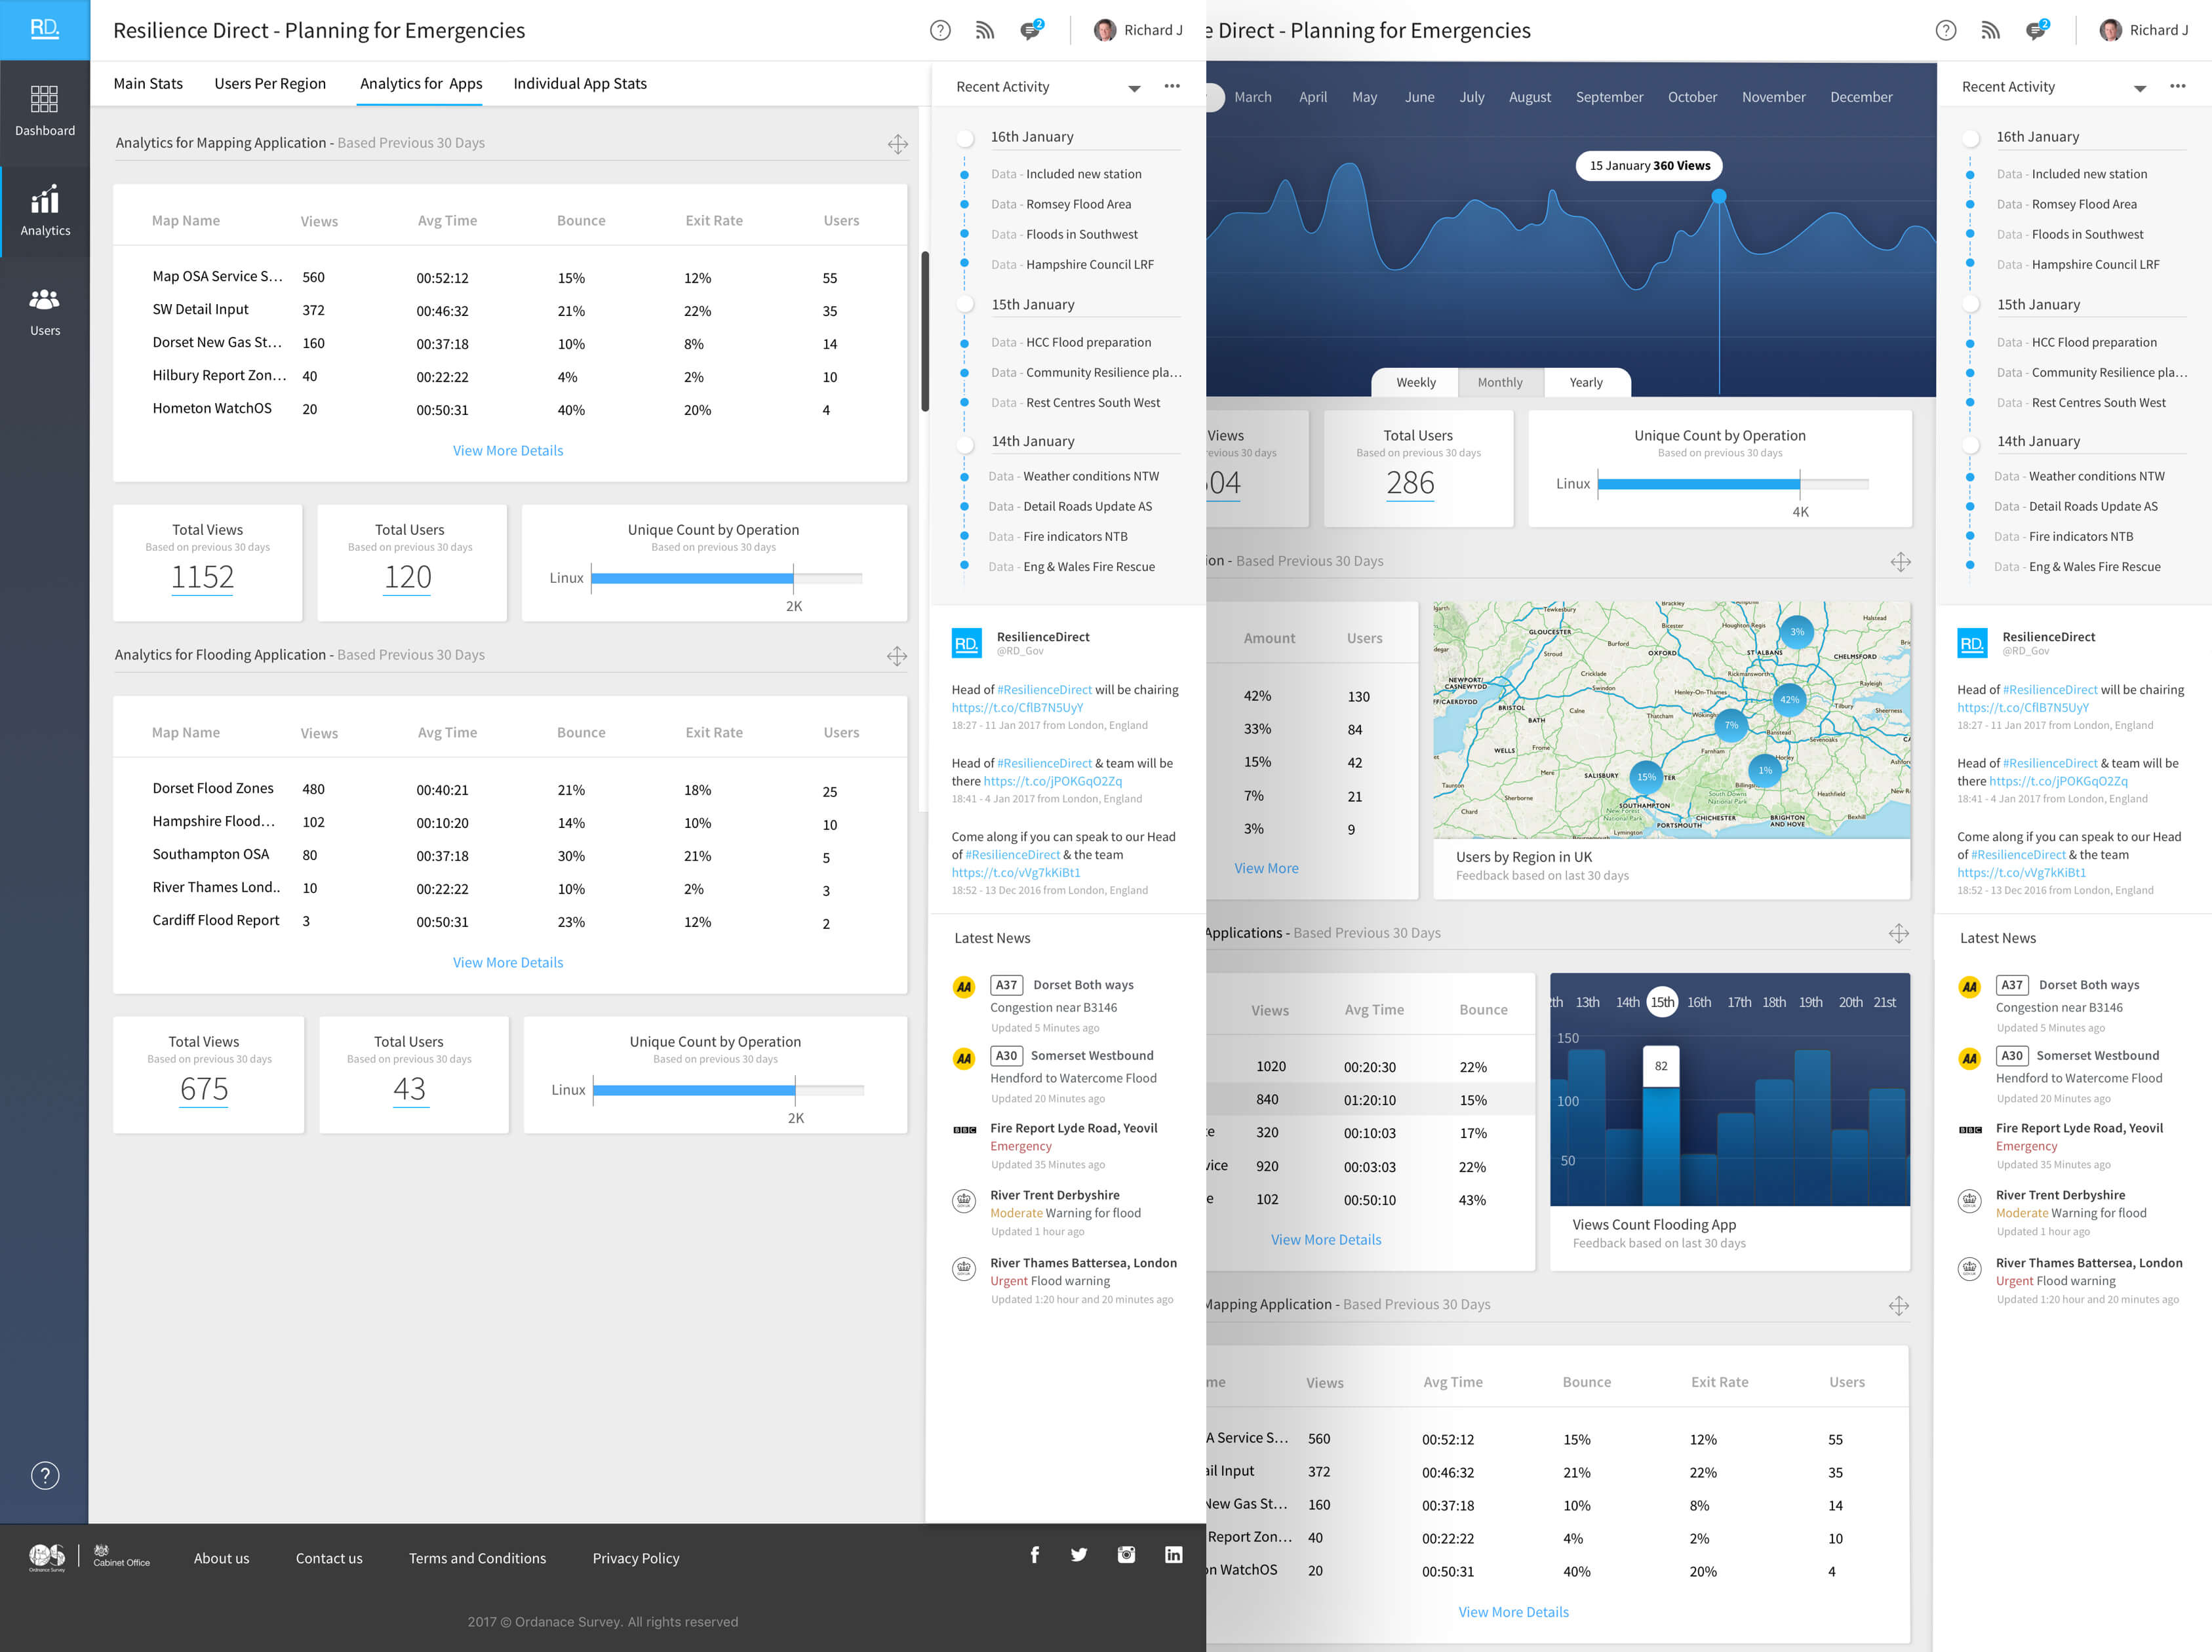The height and width of the screenshot is (1652, 2212).
Task: Switch chart range to Monthly
Action: (1499, 382)
